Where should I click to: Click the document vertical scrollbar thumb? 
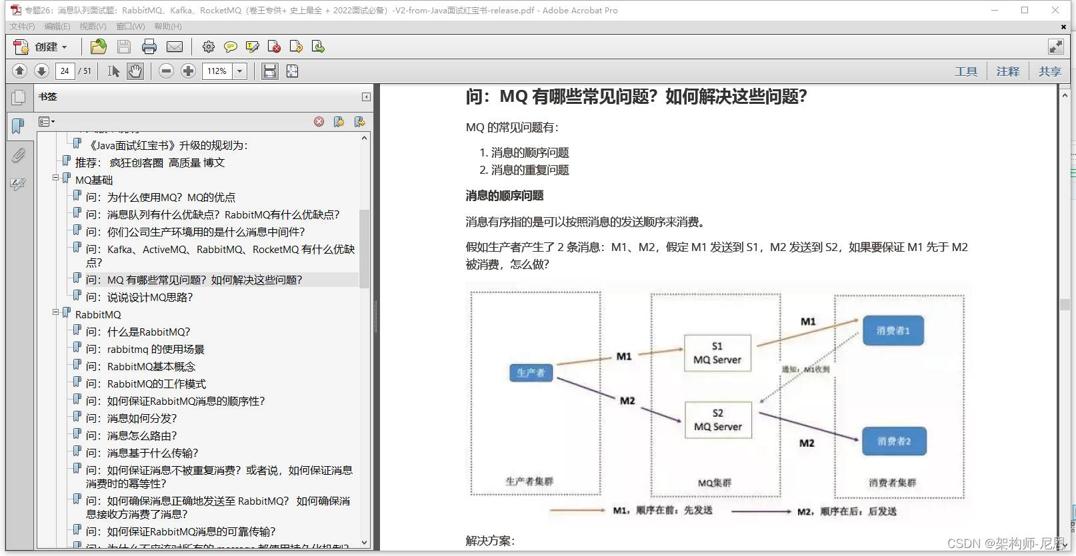(x=1064, y=304)
